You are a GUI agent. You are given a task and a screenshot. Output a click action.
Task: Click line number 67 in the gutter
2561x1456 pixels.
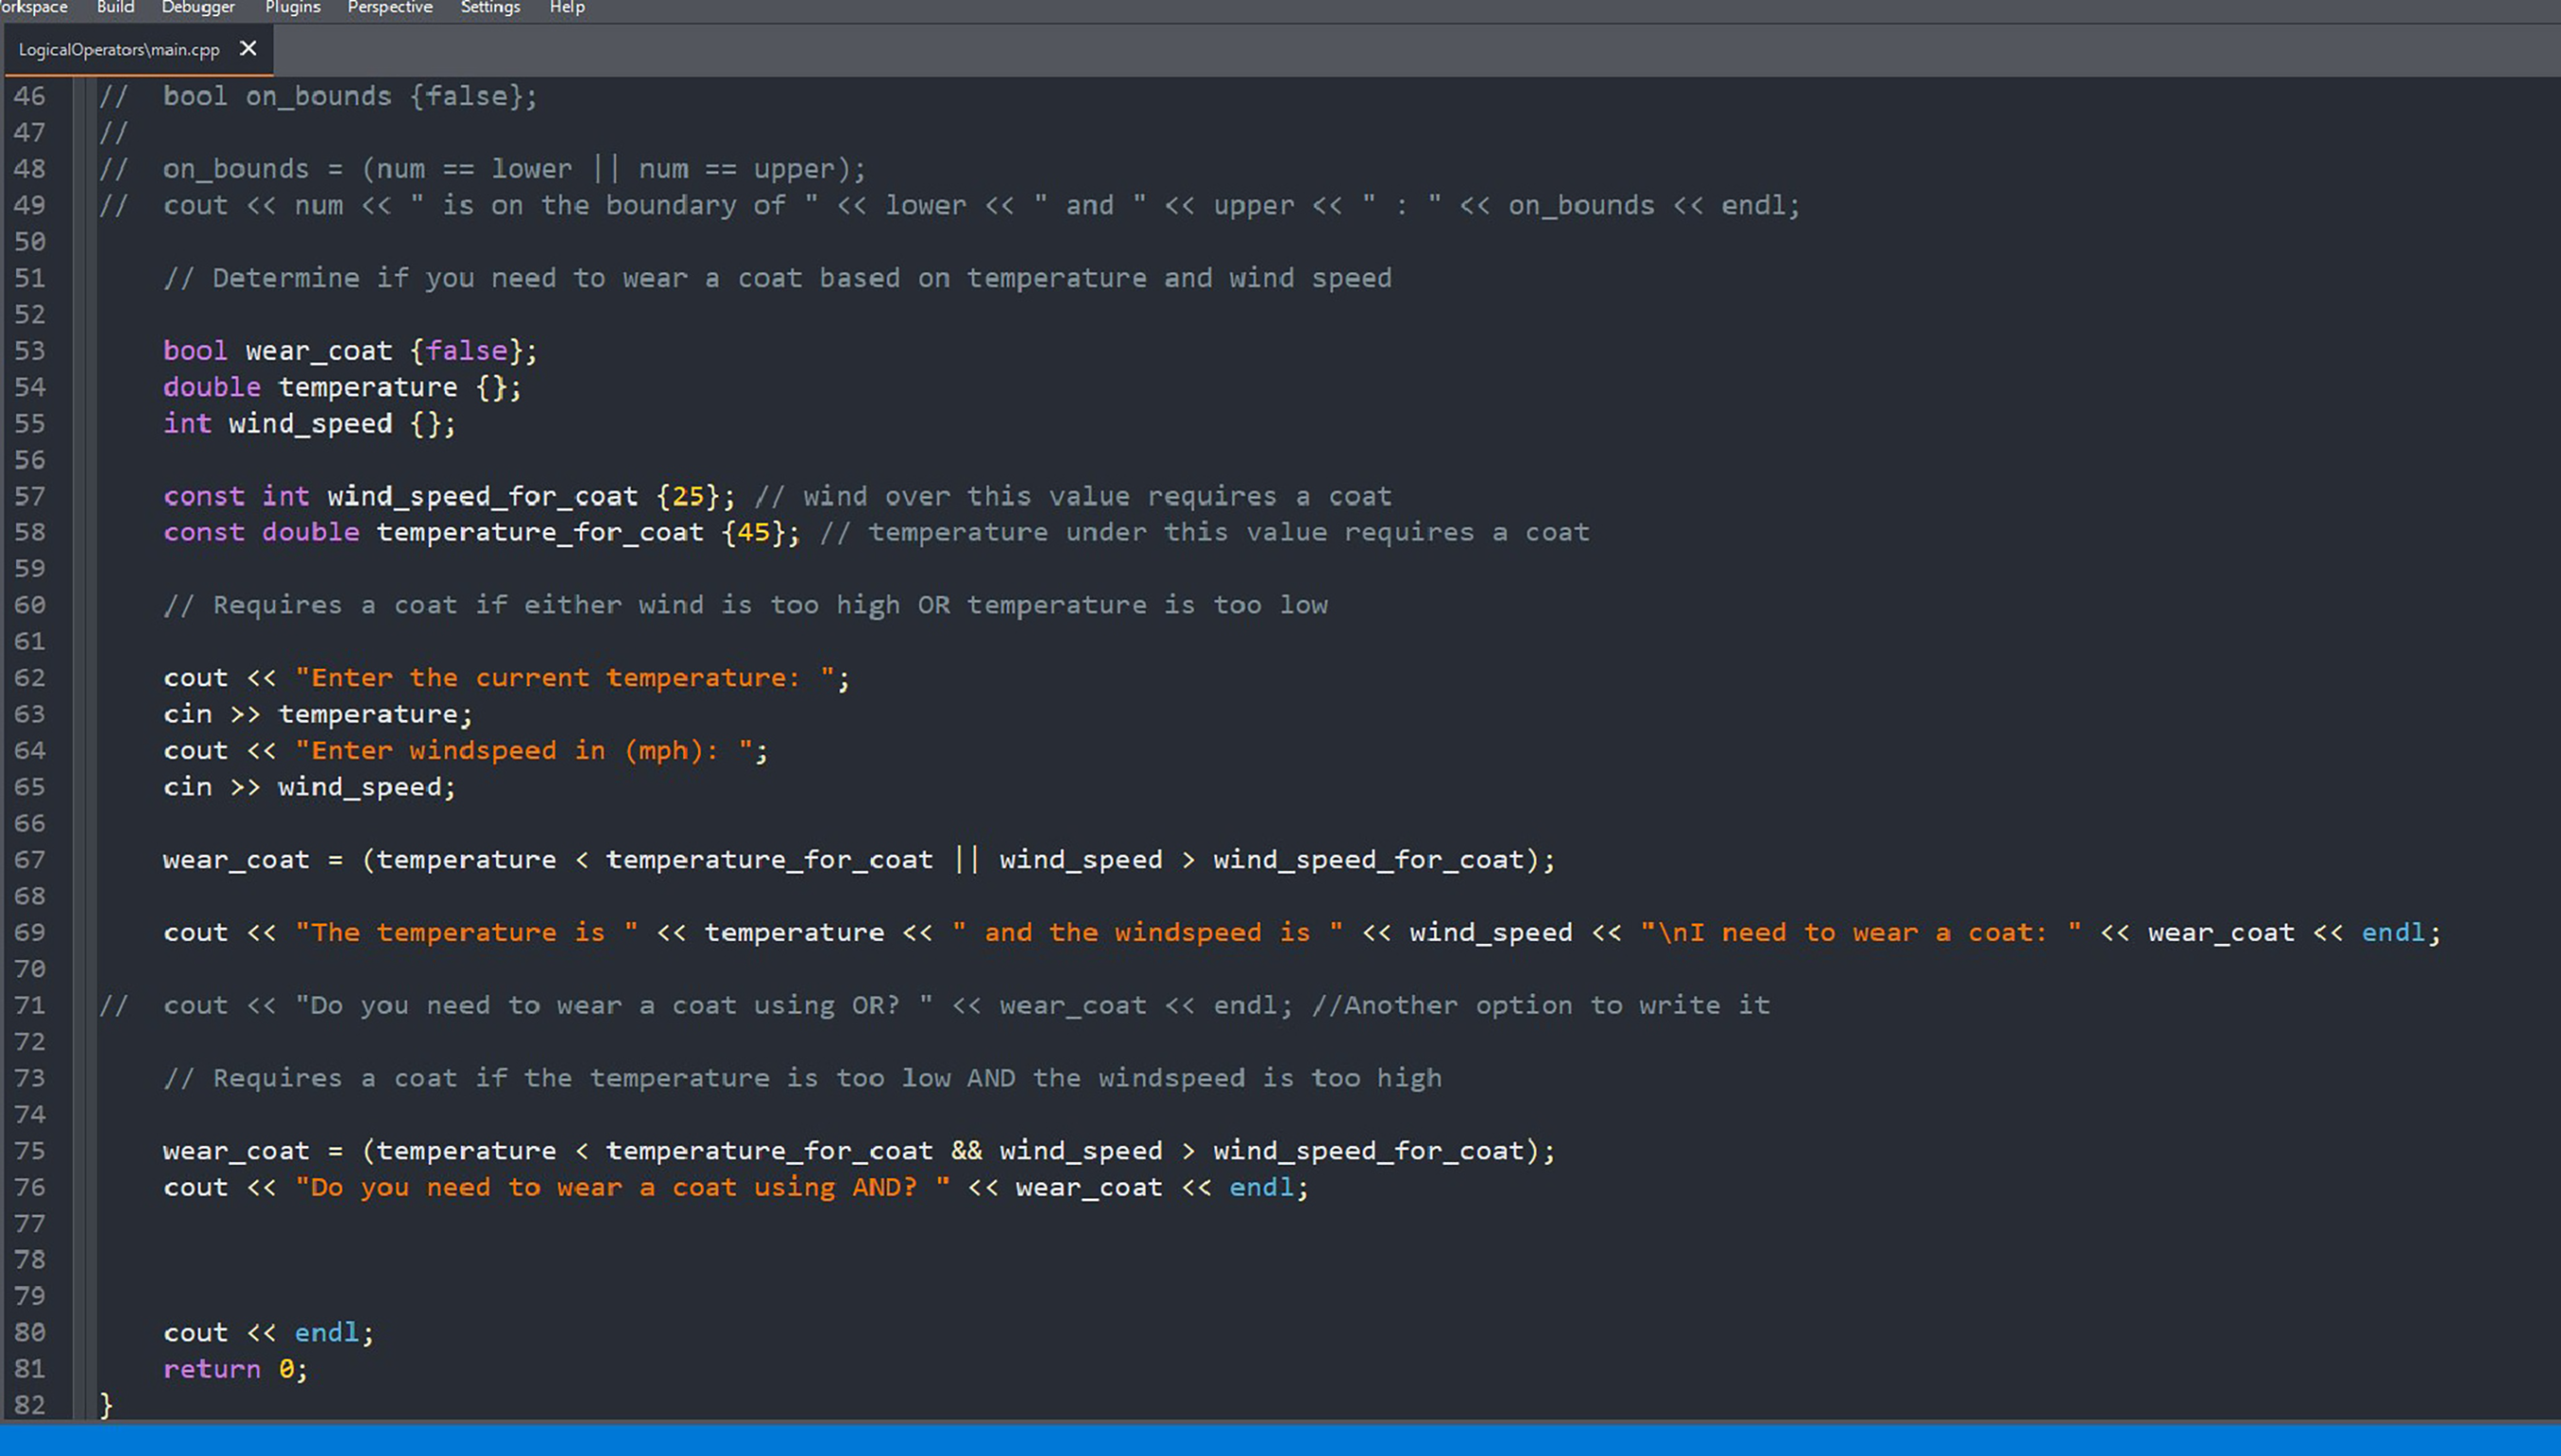coord(30,859)
